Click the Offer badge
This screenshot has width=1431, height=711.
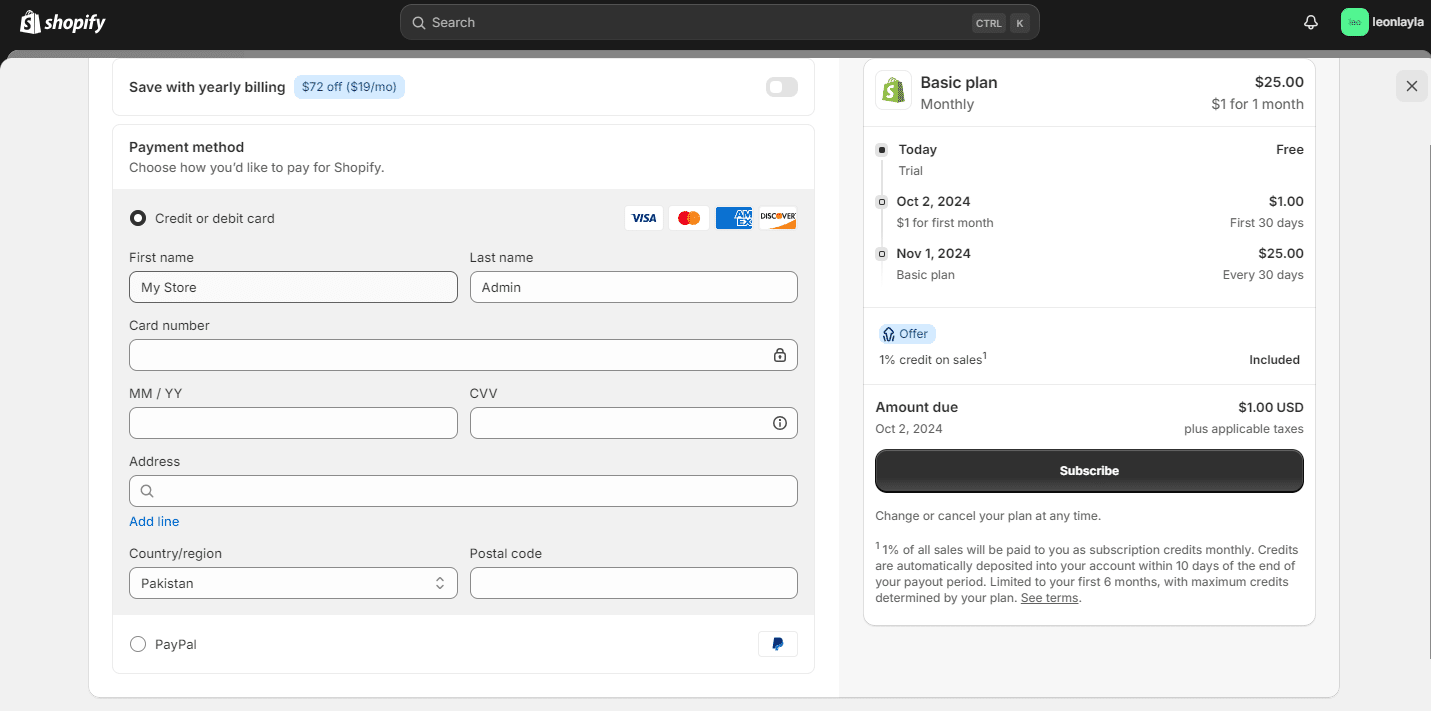pyautogui.click(x=906, y=333)
